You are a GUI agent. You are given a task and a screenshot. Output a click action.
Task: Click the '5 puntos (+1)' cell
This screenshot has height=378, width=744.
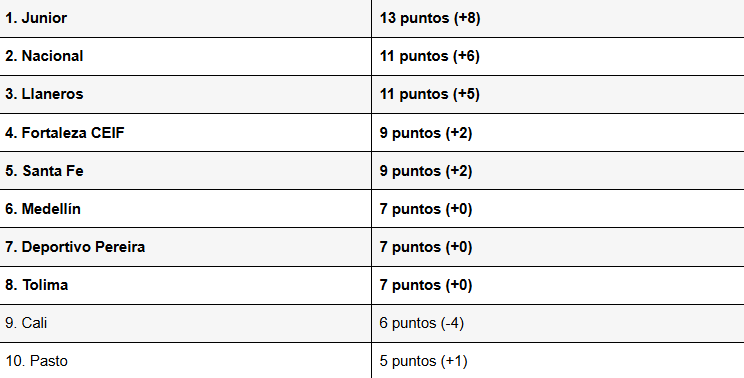coord(558,360)
